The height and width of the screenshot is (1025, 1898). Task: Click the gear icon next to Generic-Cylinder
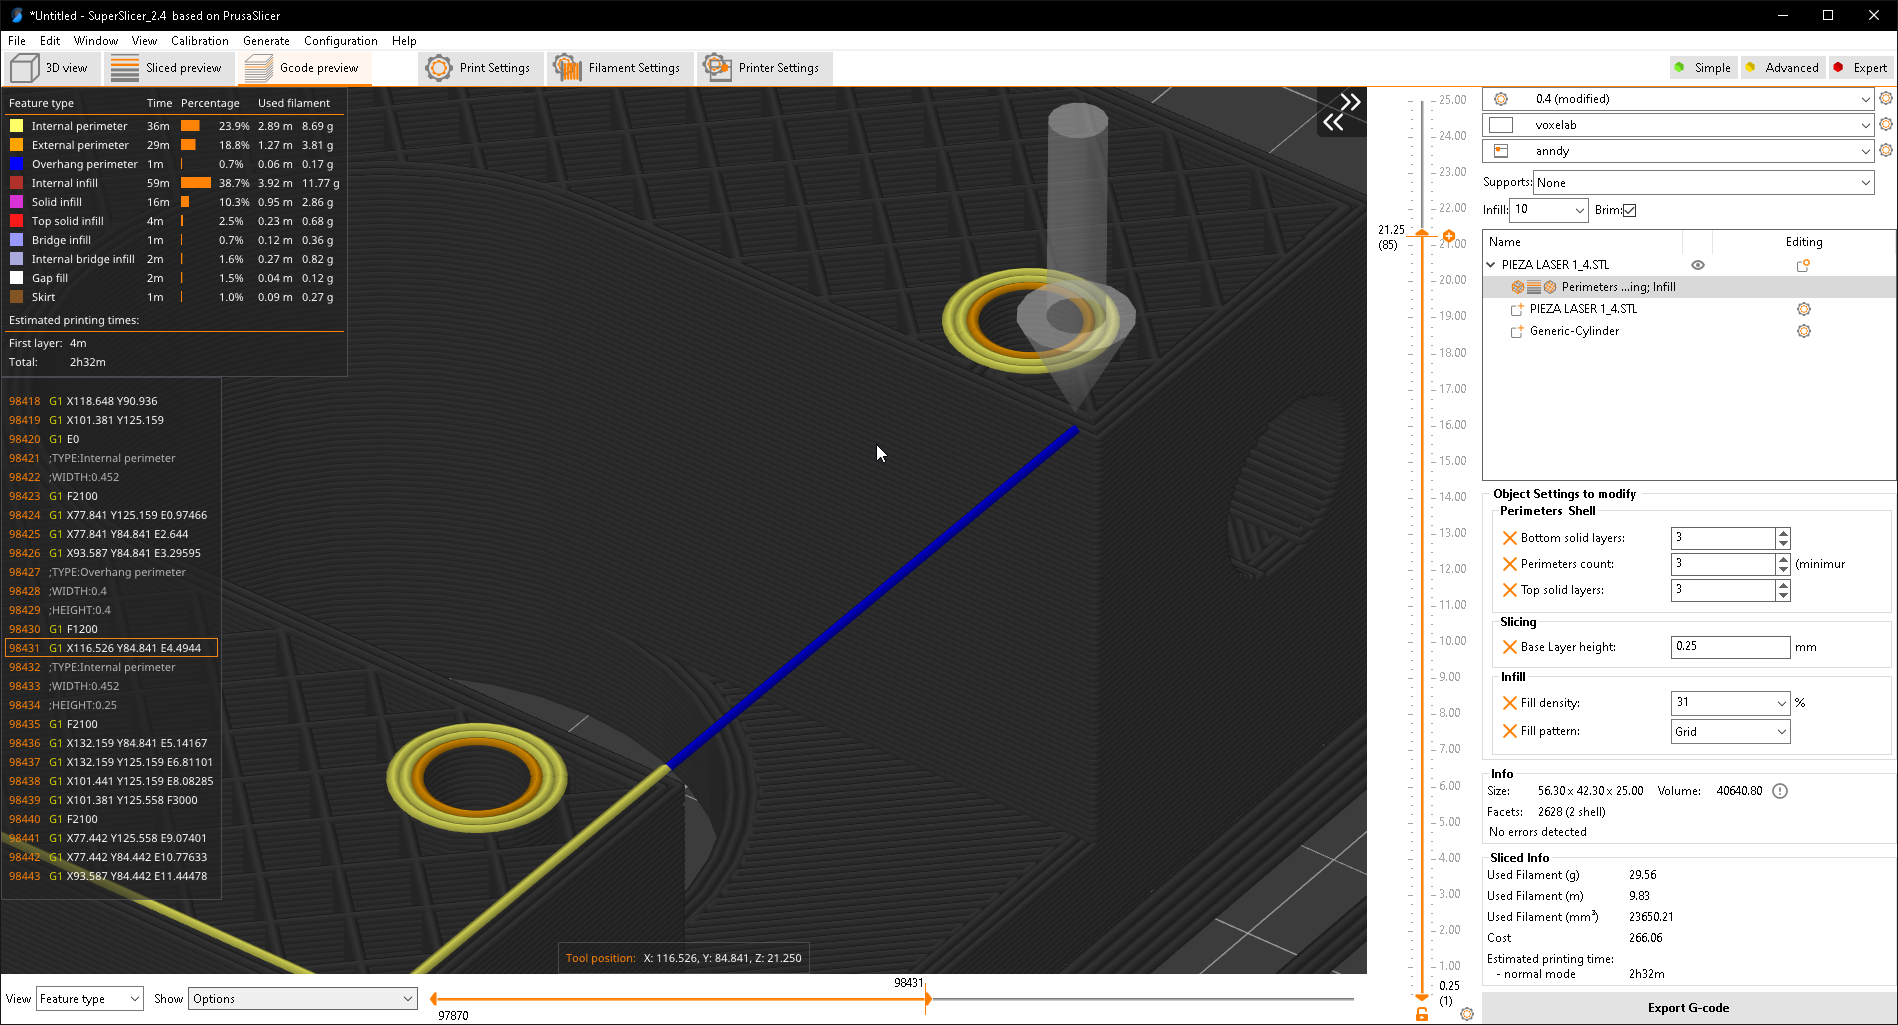pyautogui.click(x=1804, y=331)
